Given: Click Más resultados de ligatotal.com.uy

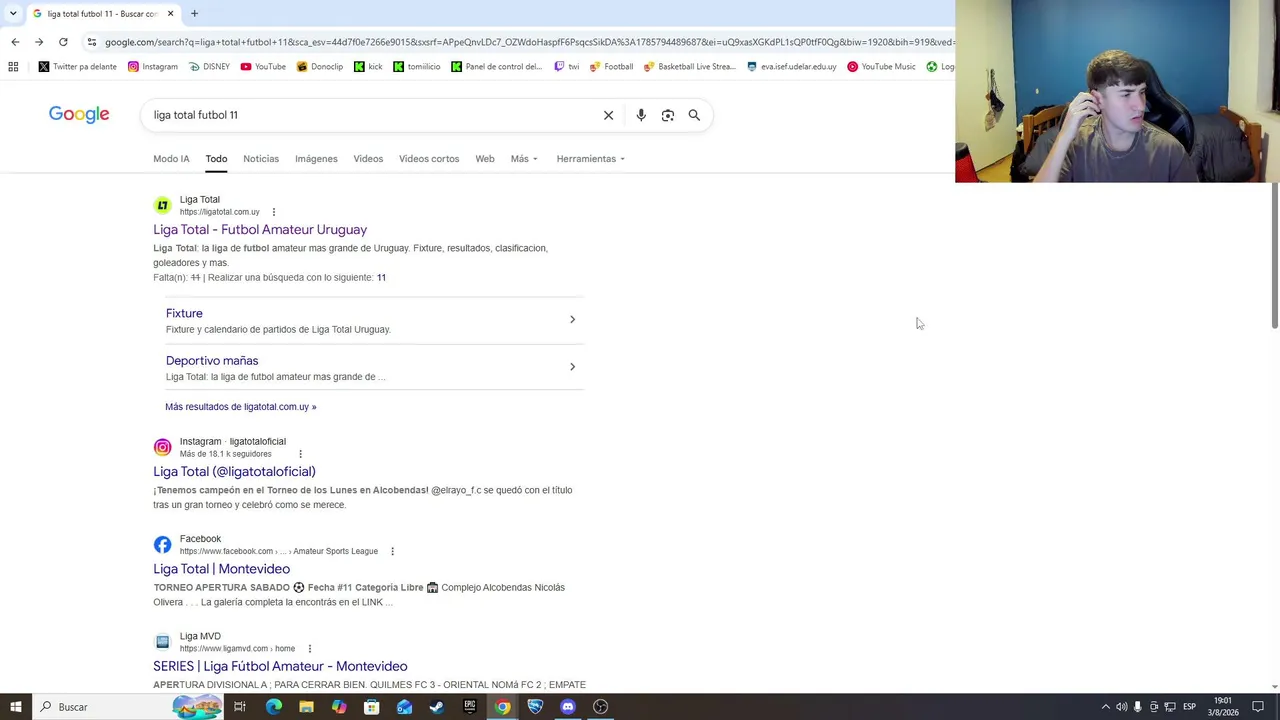Looking at the screenshot, I should [241, 407].
